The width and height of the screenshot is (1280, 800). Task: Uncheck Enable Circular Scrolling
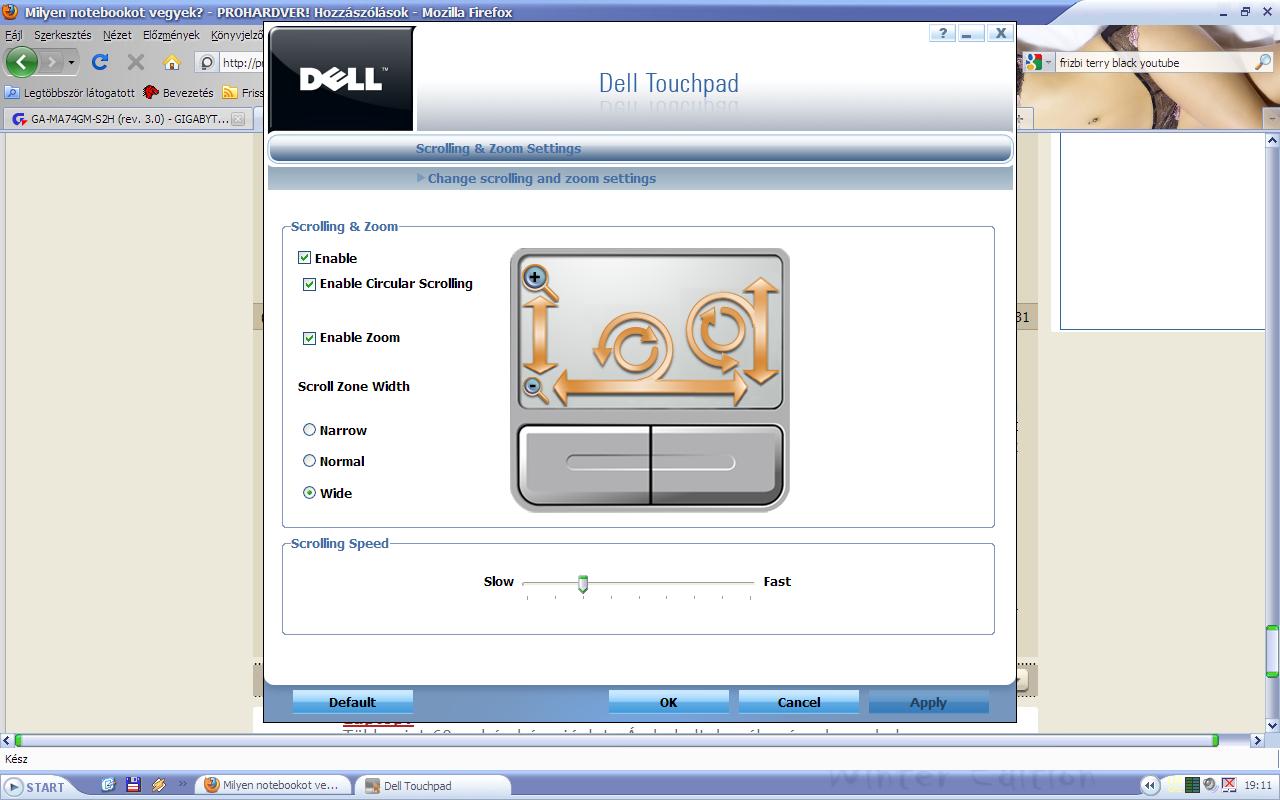[310, 284]
